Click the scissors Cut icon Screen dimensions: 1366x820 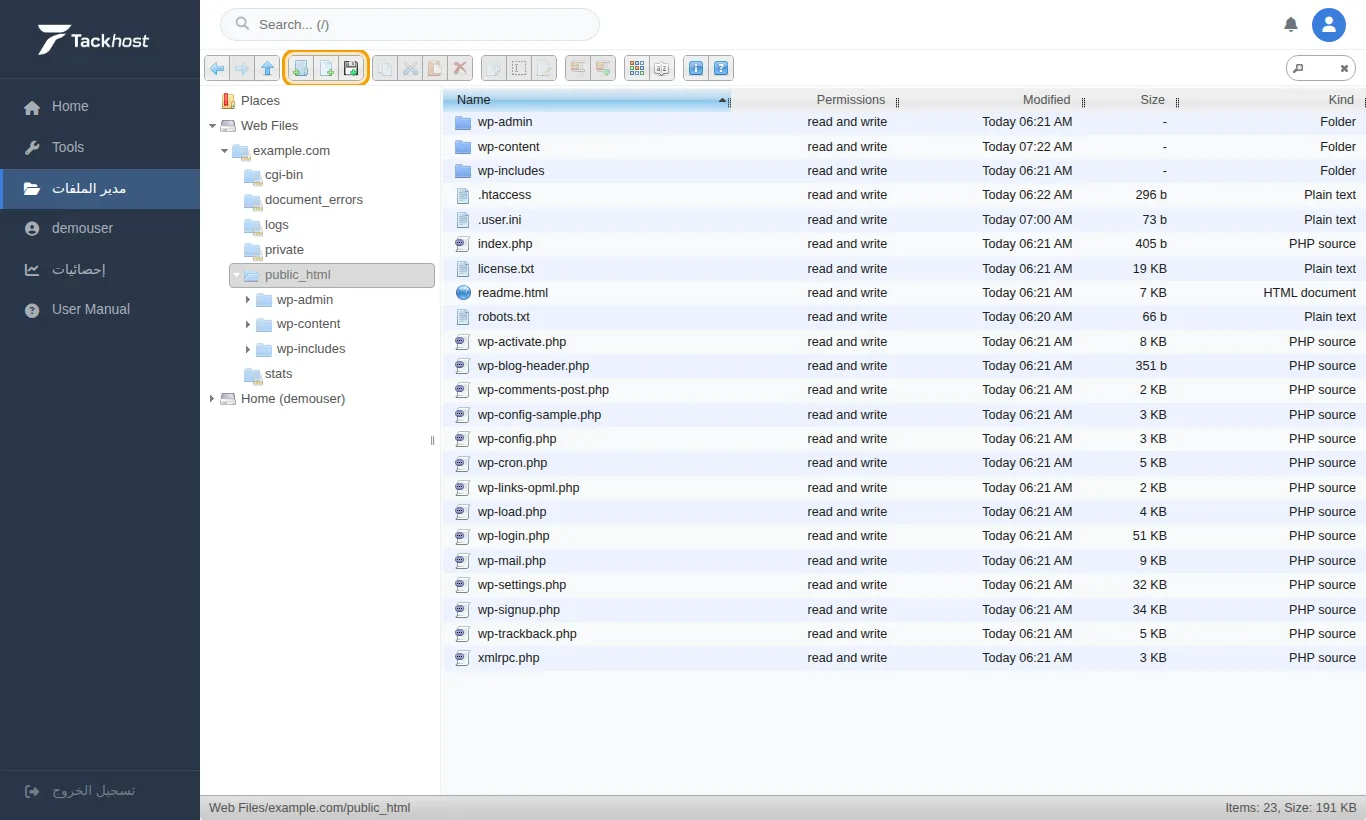click(x=410, y=68)
